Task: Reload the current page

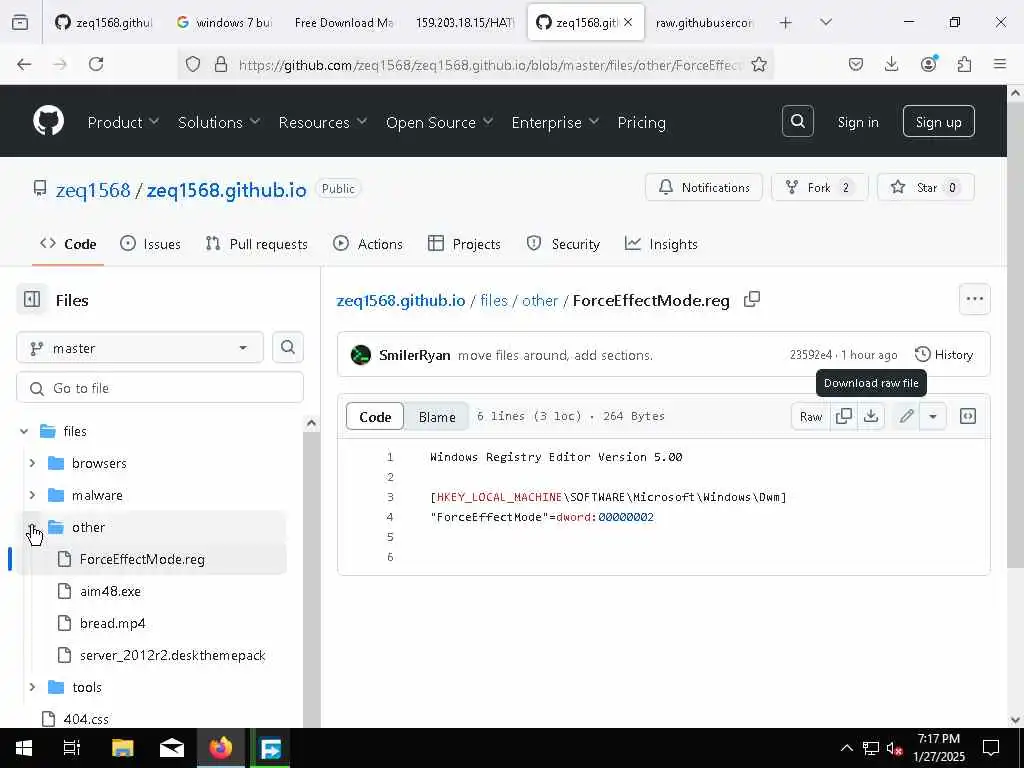Action: coord(96,64)
